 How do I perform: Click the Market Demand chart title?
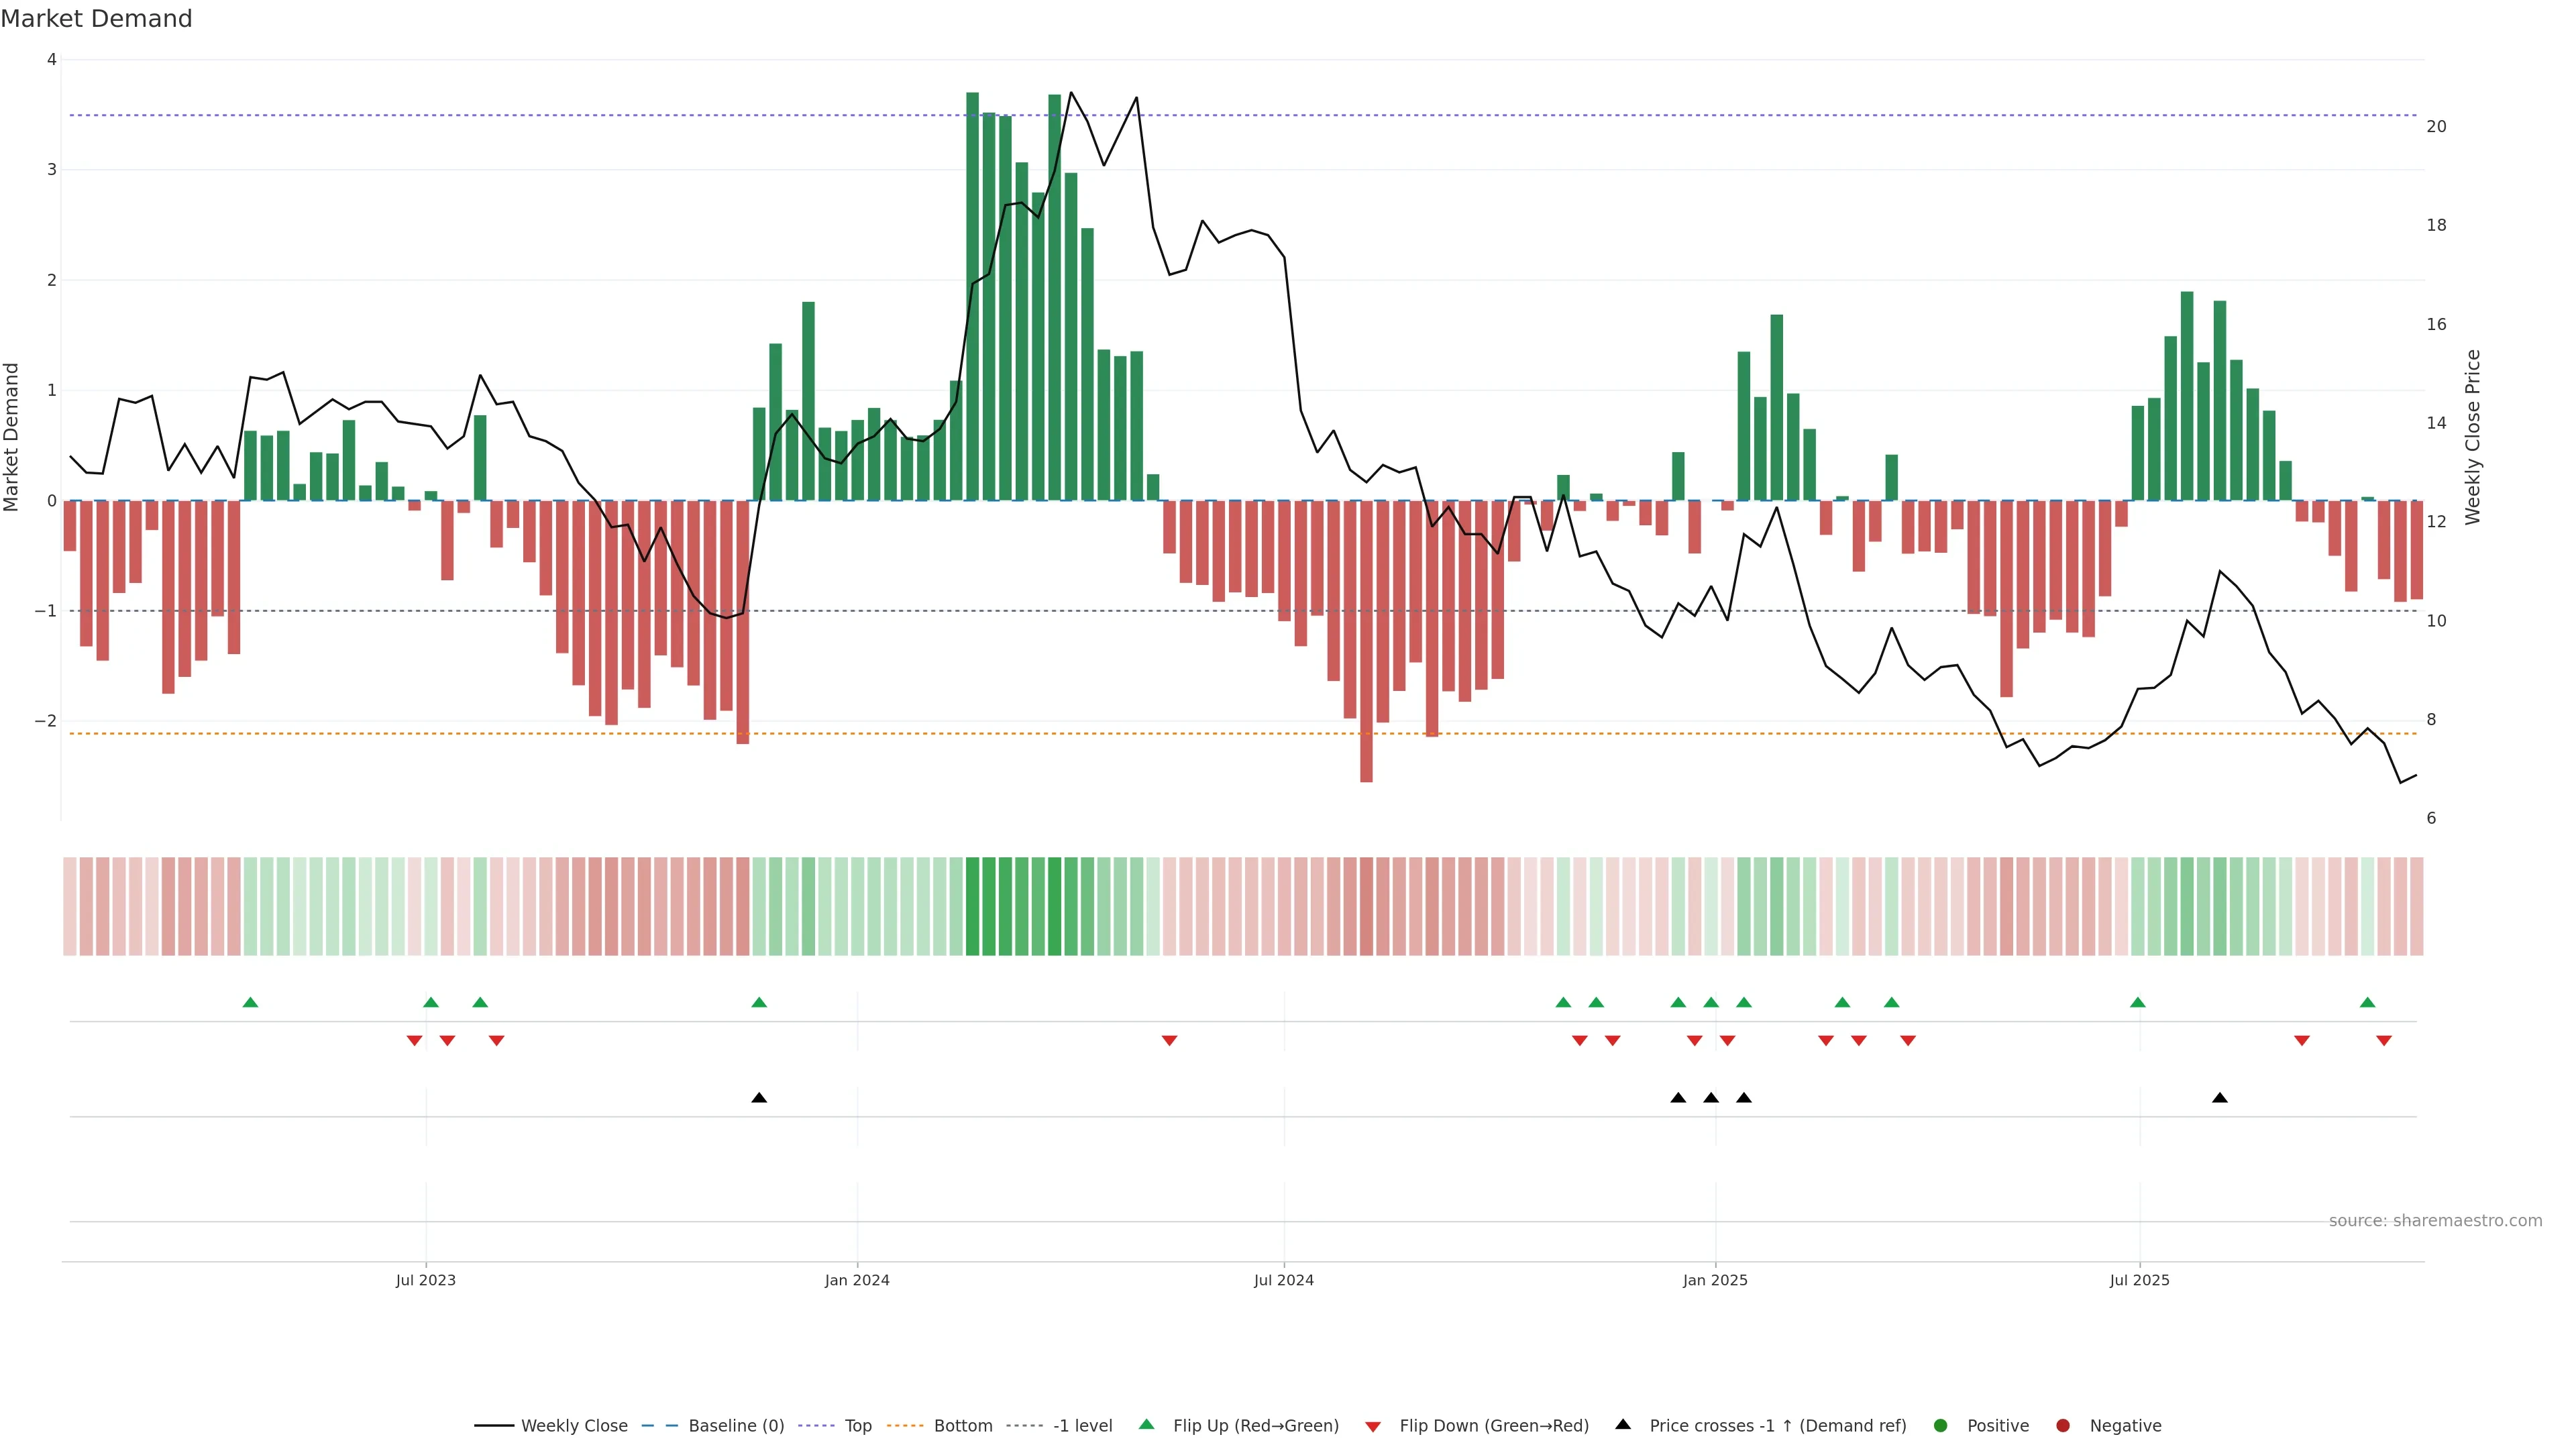pos(96,19)
